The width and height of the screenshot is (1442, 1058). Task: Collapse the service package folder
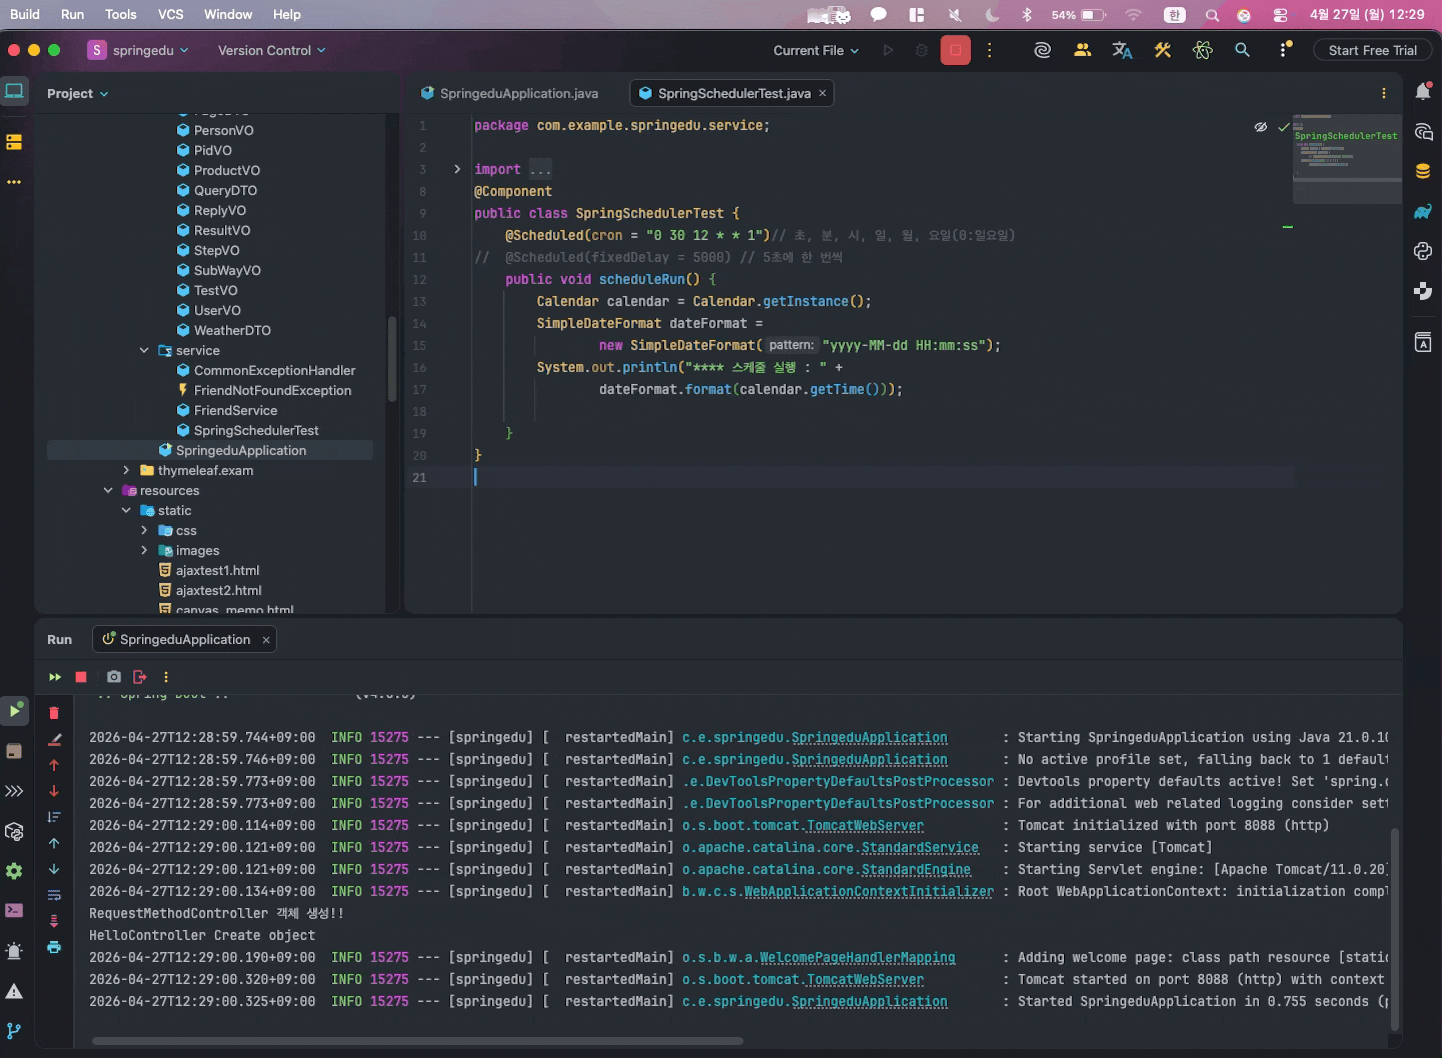pyautogui.click(x=144, y=350)
